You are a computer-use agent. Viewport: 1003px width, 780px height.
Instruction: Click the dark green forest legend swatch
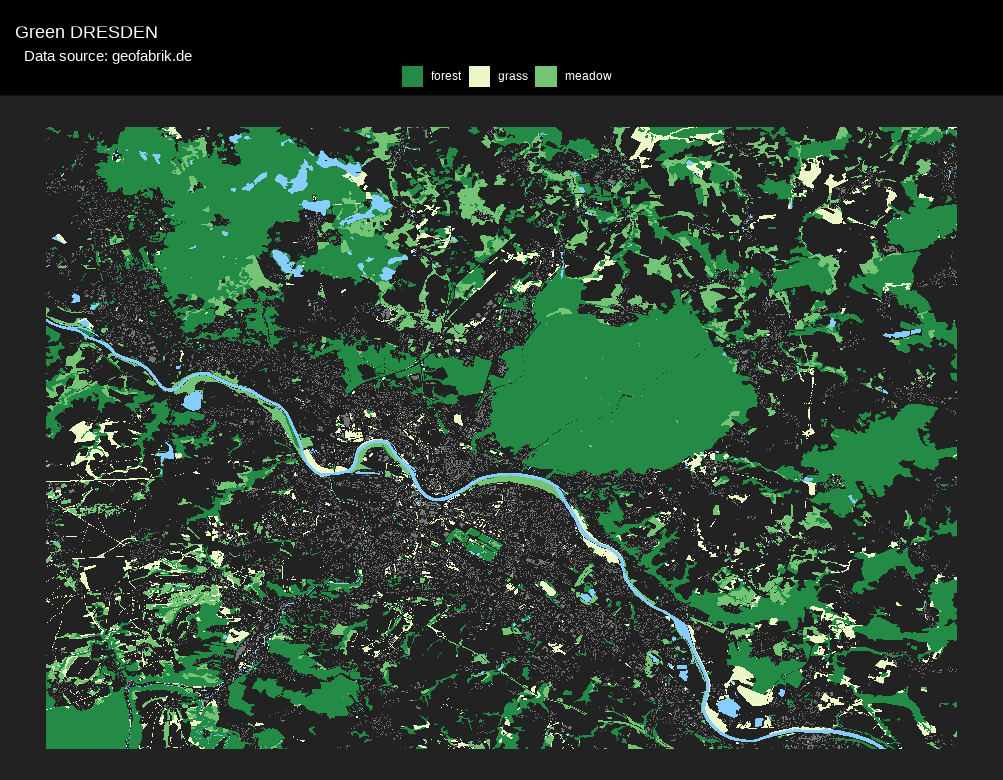click(412, 76)
